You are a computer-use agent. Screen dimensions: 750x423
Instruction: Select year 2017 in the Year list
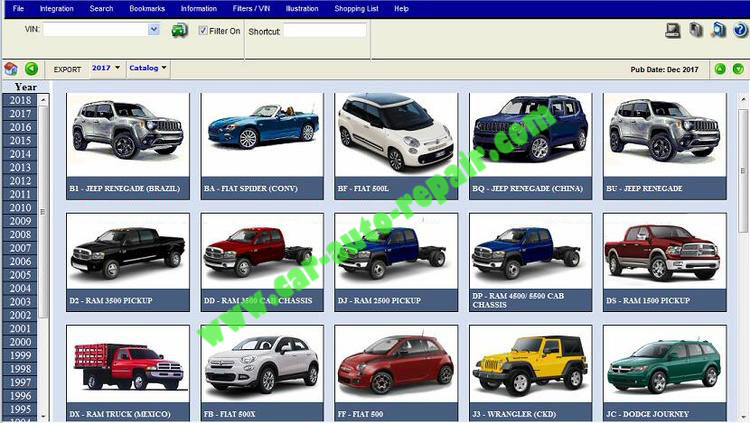click(x=20, y=114)
